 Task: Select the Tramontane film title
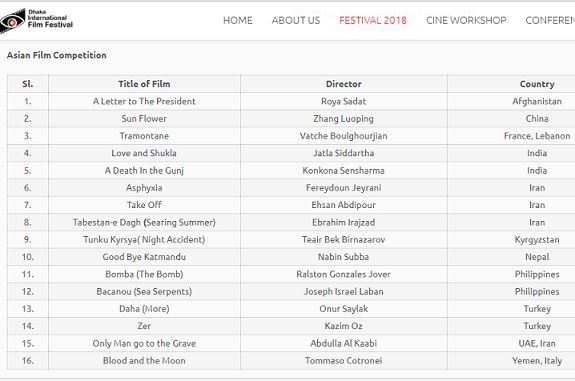click(144, 136)
